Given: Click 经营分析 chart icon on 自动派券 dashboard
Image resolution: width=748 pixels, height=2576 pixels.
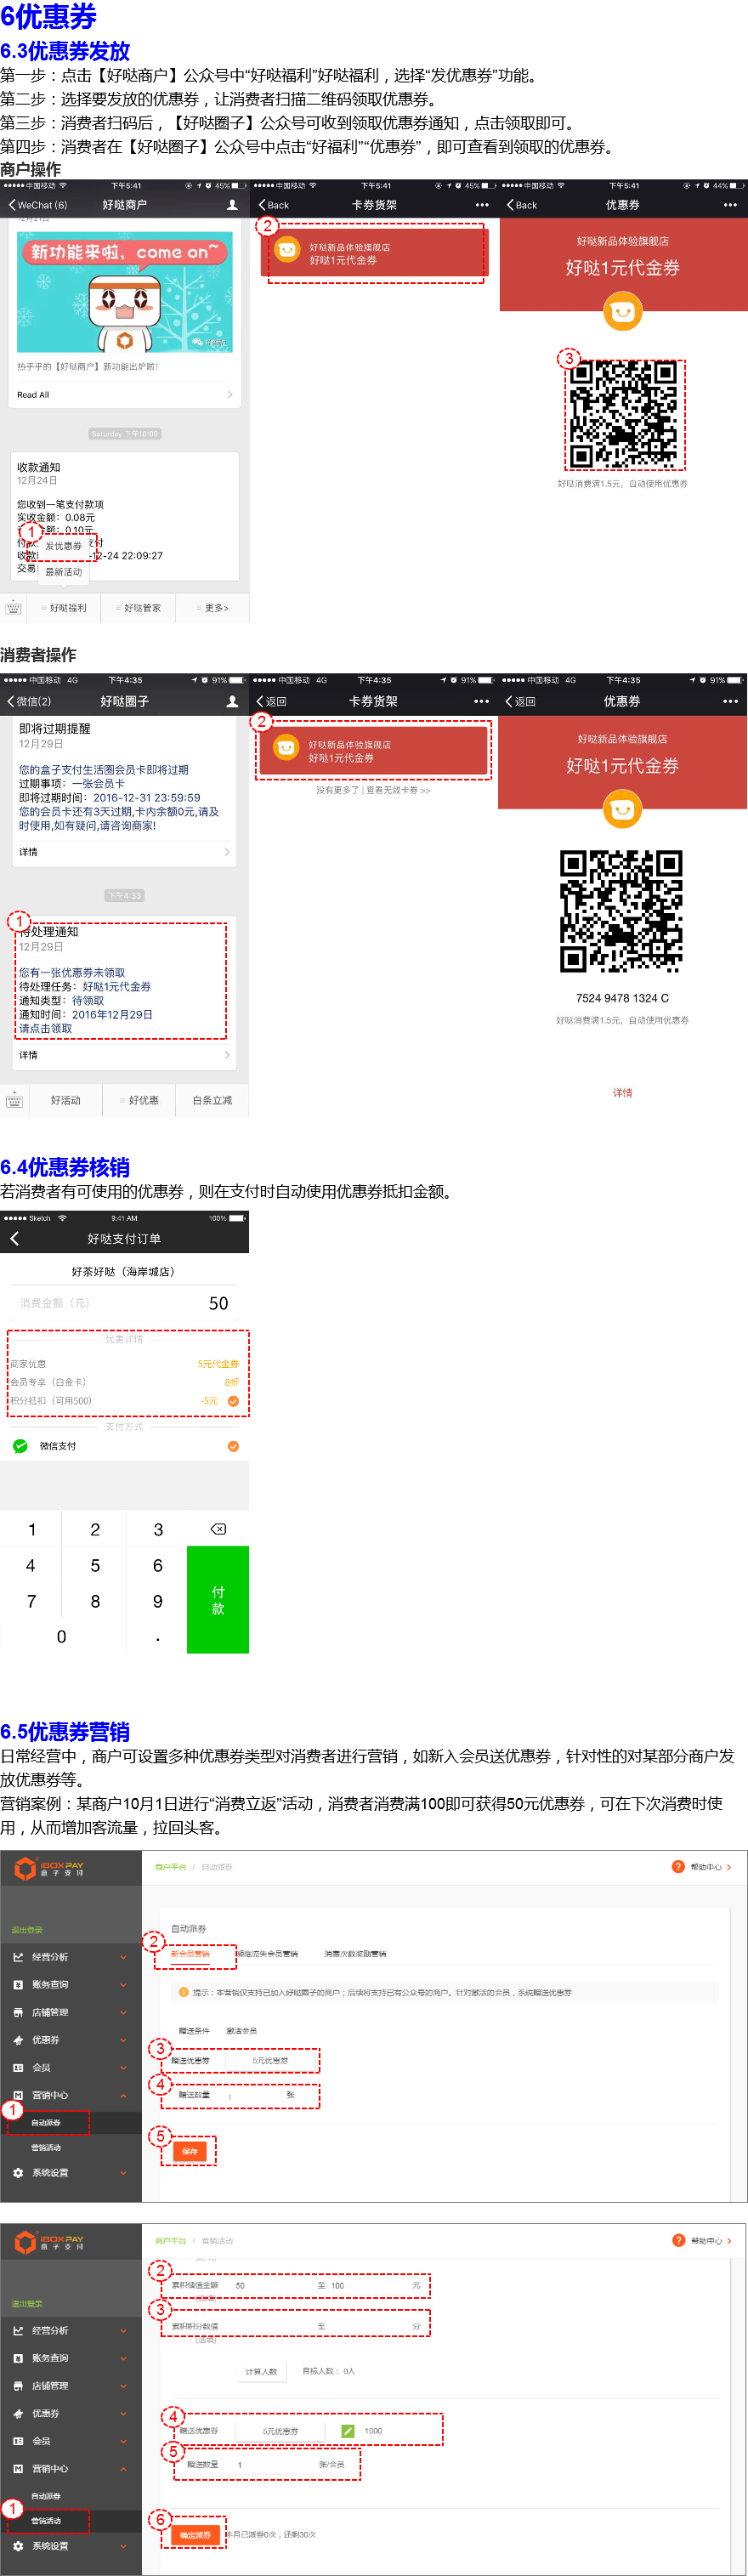Looking at the screenshot, I should [18, 1957].
